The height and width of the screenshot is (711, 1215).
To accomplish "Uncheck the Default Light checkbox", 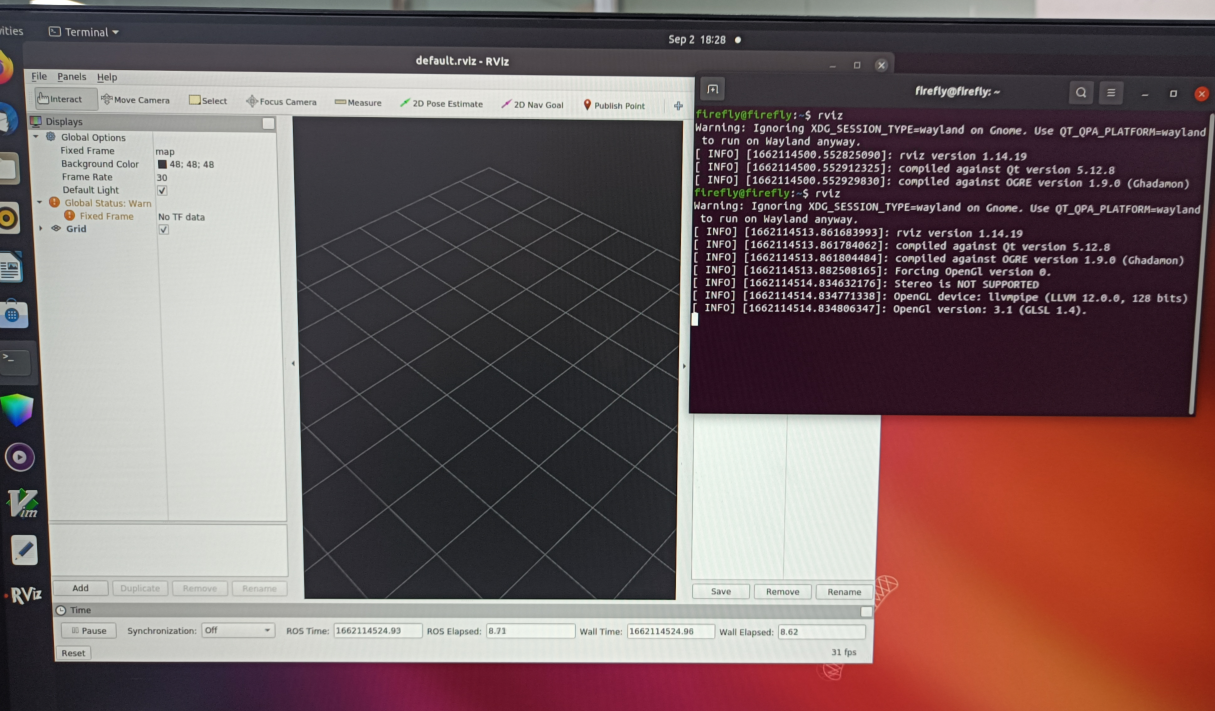I will pos(164,190).
